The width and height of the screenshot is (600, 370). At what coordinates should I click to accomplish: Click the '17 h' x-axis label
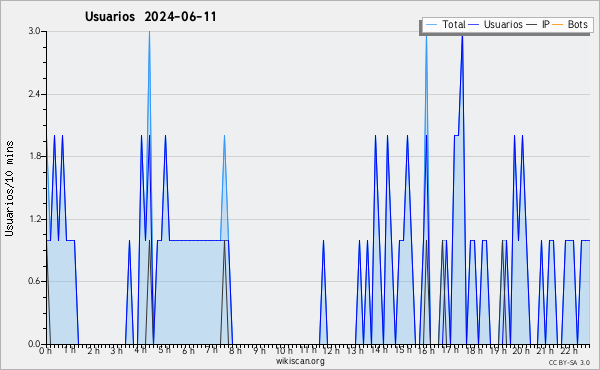(x=450, y=350)
